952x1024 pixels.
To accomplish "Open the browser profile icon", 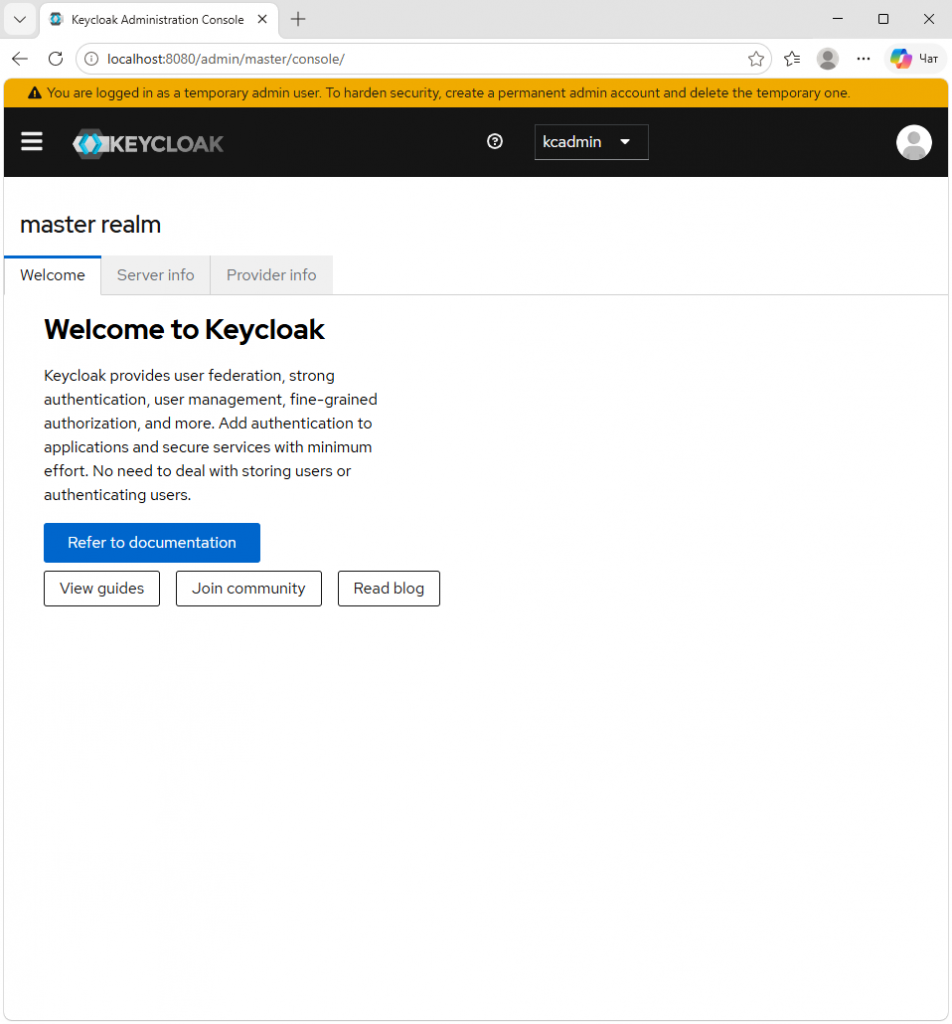I will pos(827,59).
